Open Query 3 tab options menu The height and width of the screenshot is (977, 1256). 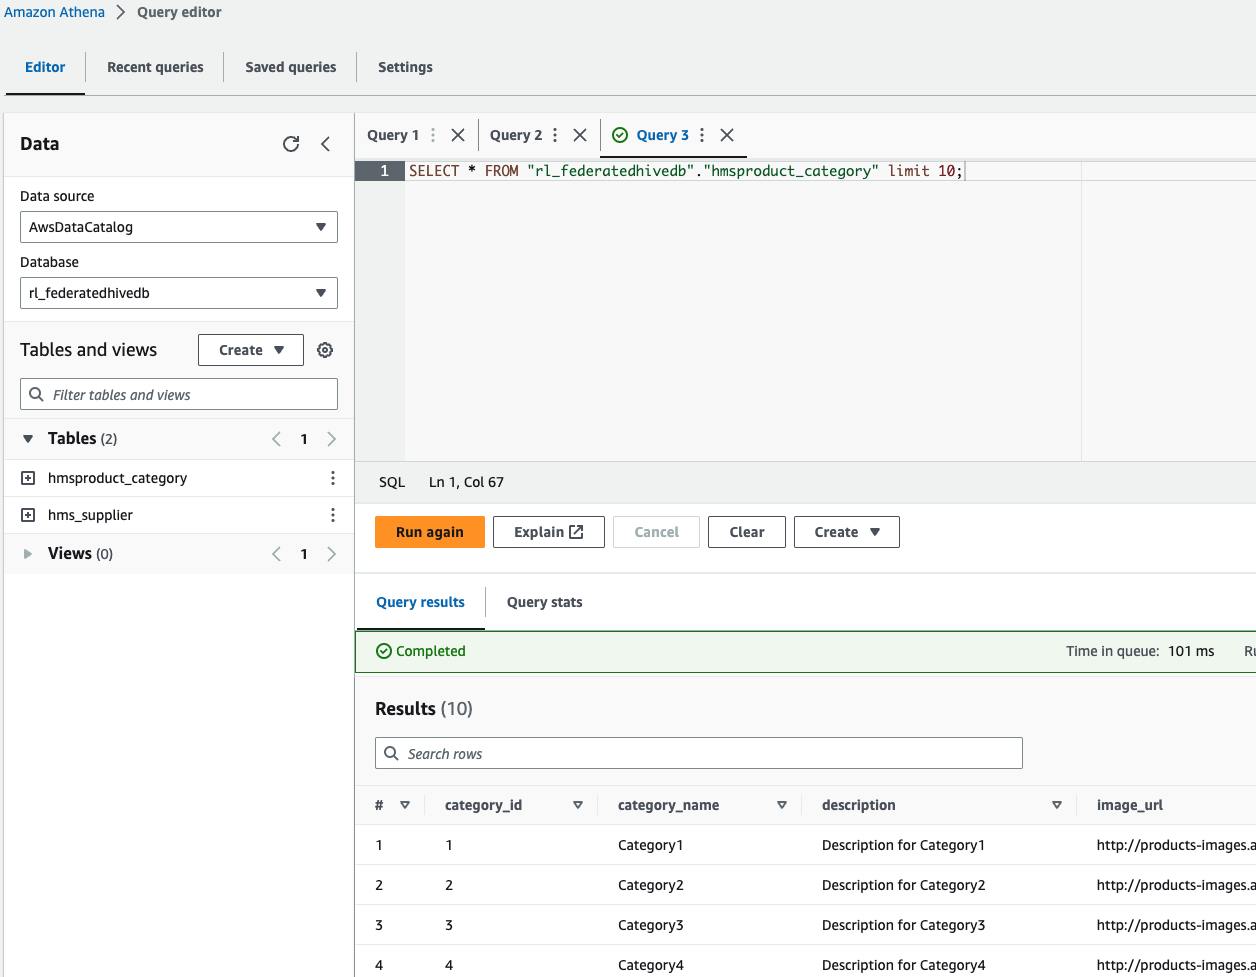(702, 135)
